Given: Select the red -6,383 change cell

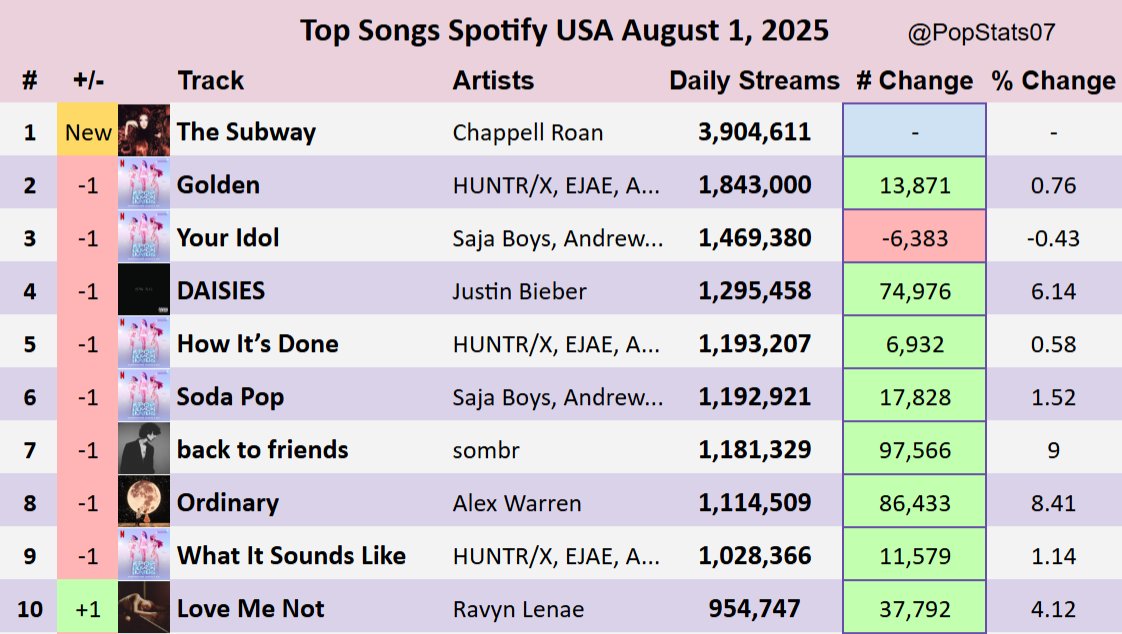Looking at the screenshot, I should click(915, 238).
